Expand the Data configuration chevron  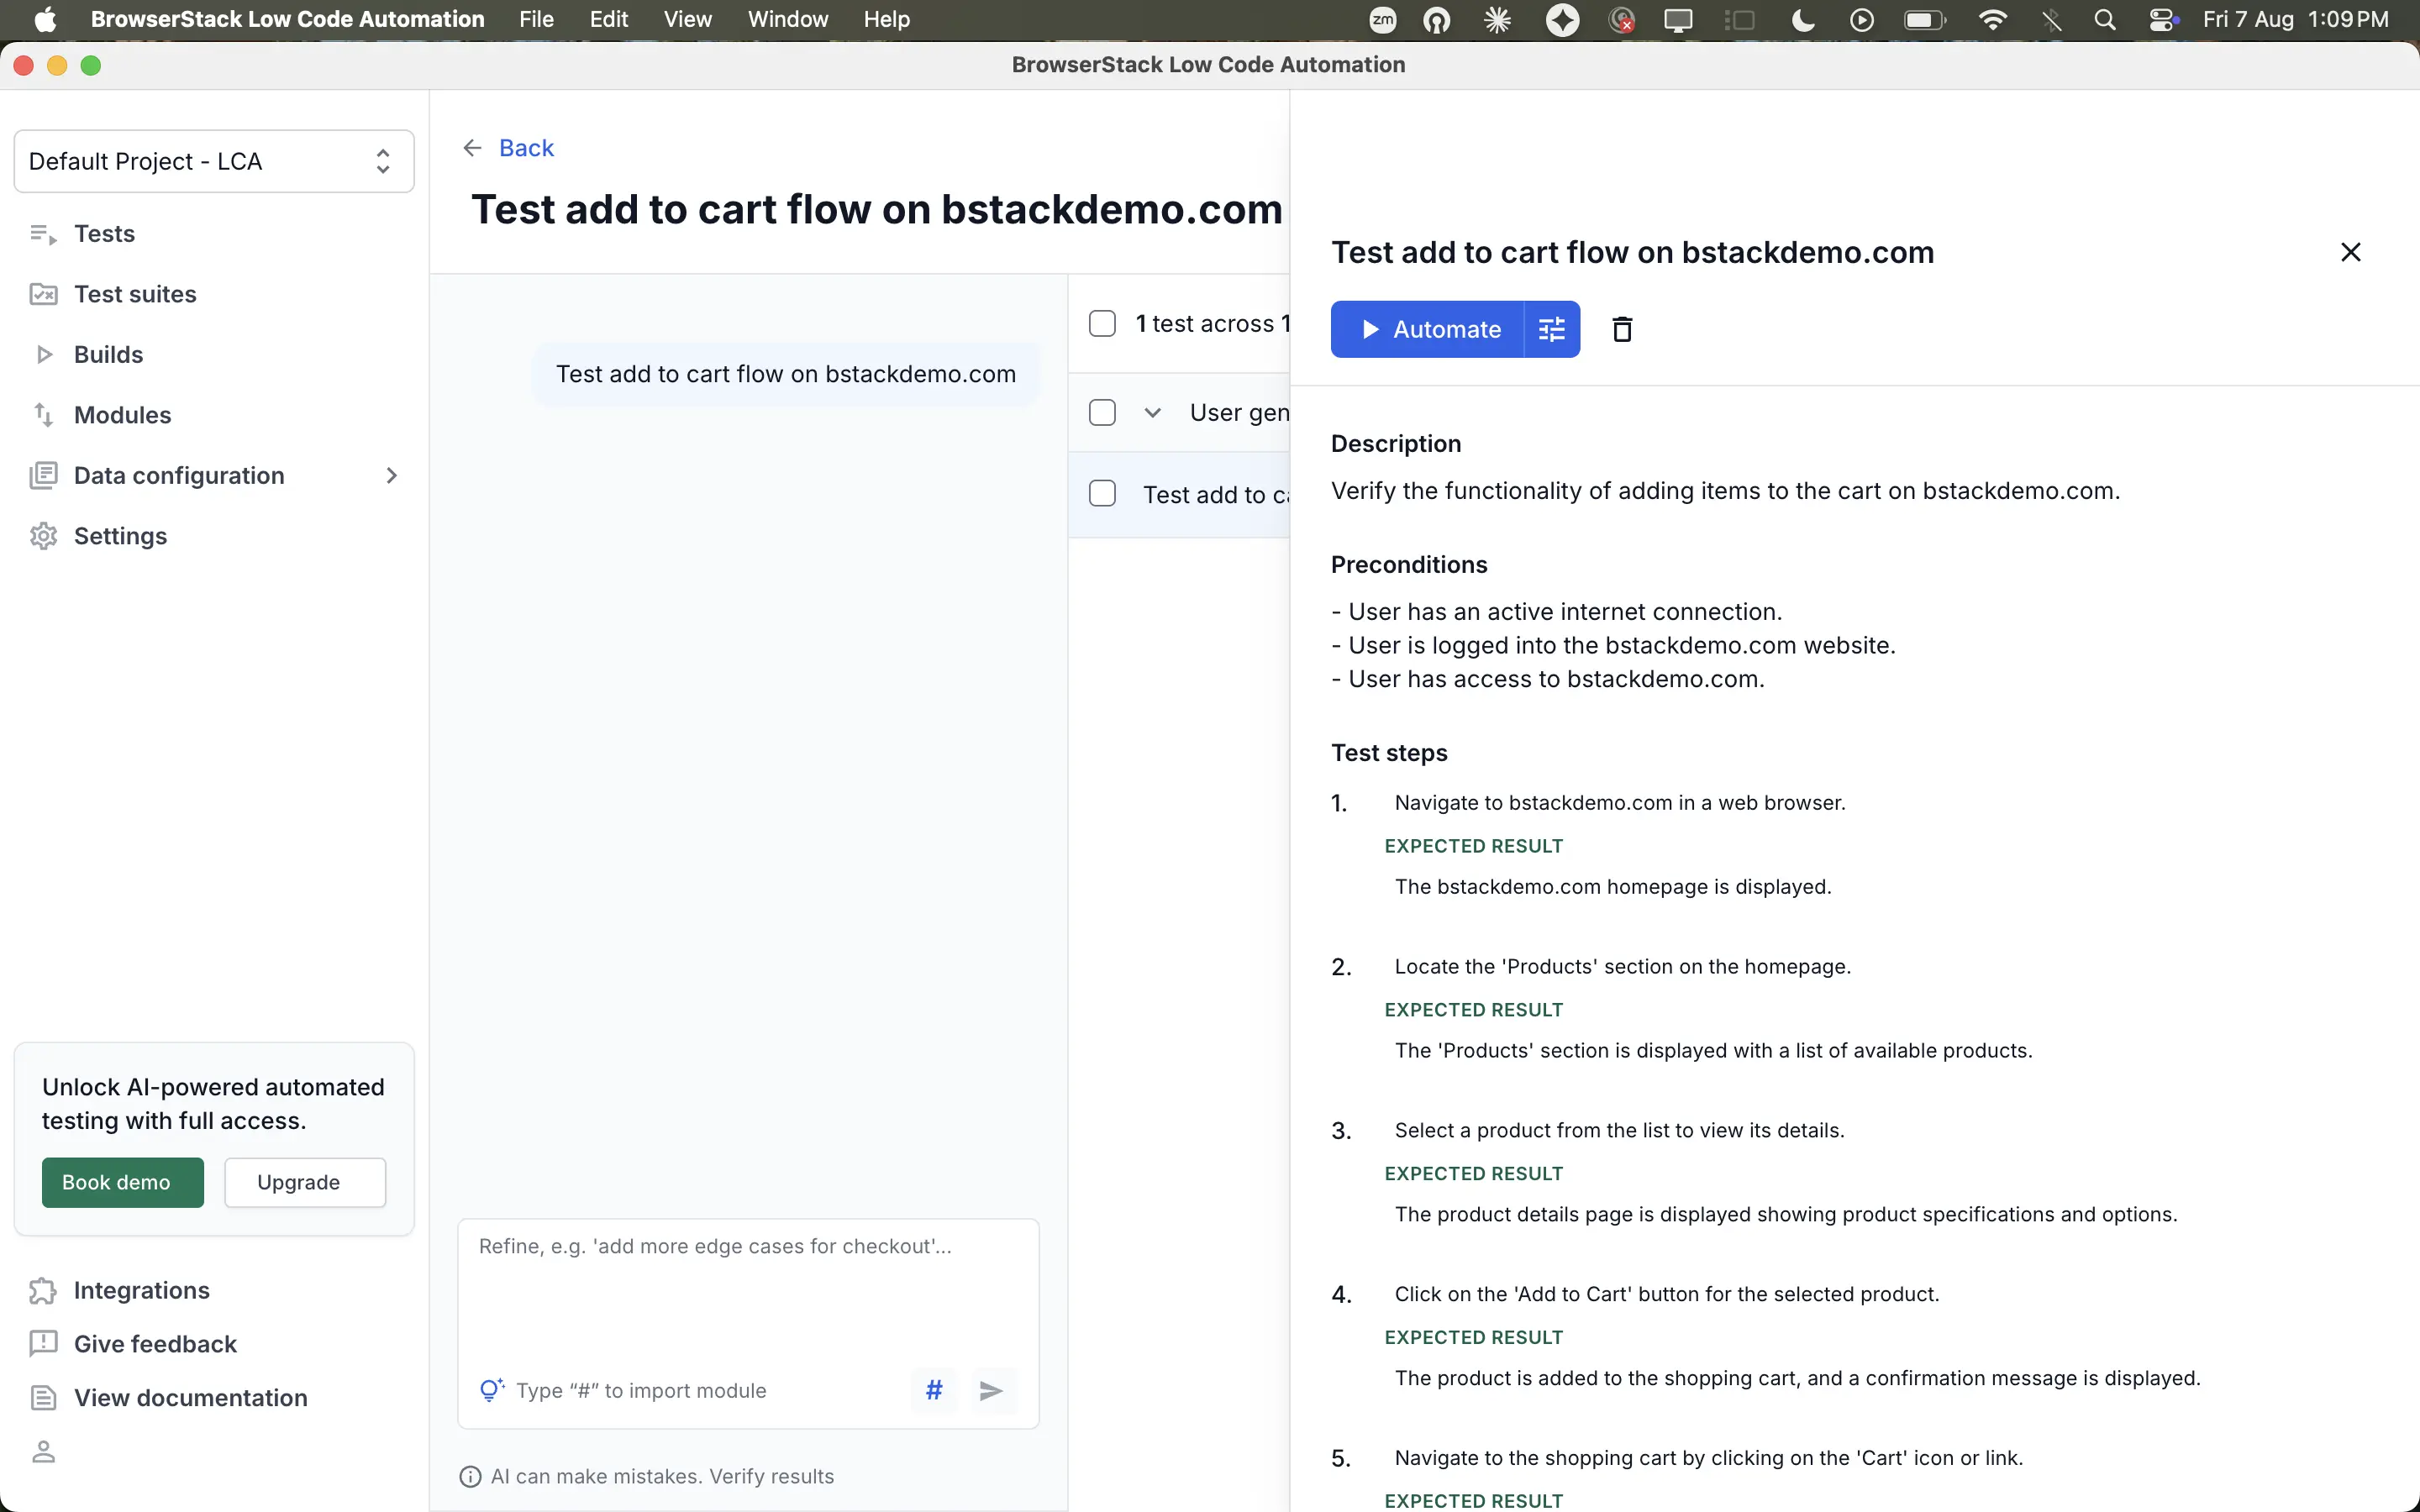click(x=391, y=475)
